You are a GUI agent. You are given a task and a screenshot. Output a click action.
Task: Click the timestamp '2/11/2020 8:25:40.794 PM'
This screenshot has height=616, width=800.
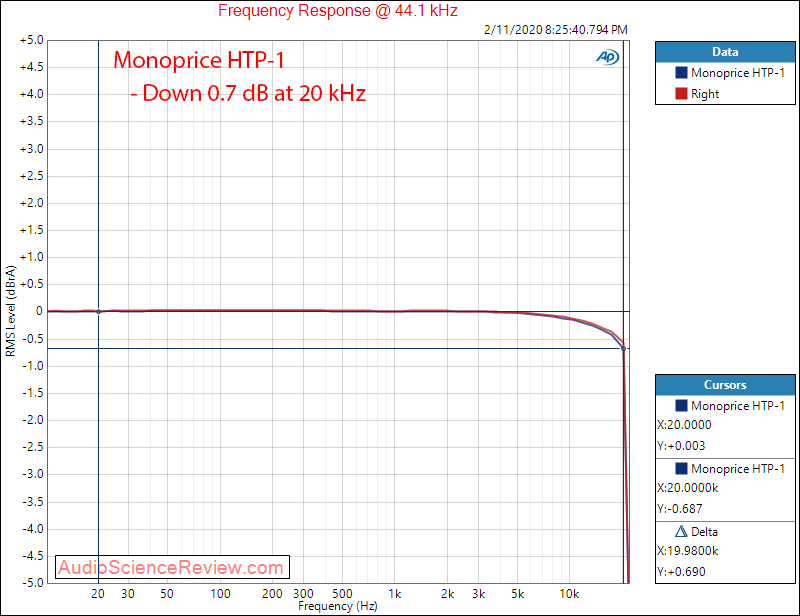tap(556, 30)
